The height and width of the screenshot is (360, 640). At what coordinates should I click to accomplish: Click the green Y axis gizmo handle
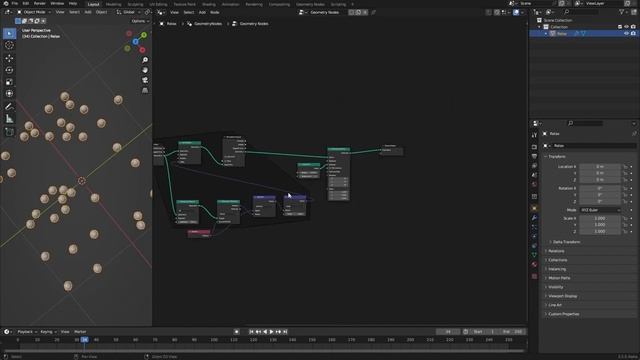point(144,35)
